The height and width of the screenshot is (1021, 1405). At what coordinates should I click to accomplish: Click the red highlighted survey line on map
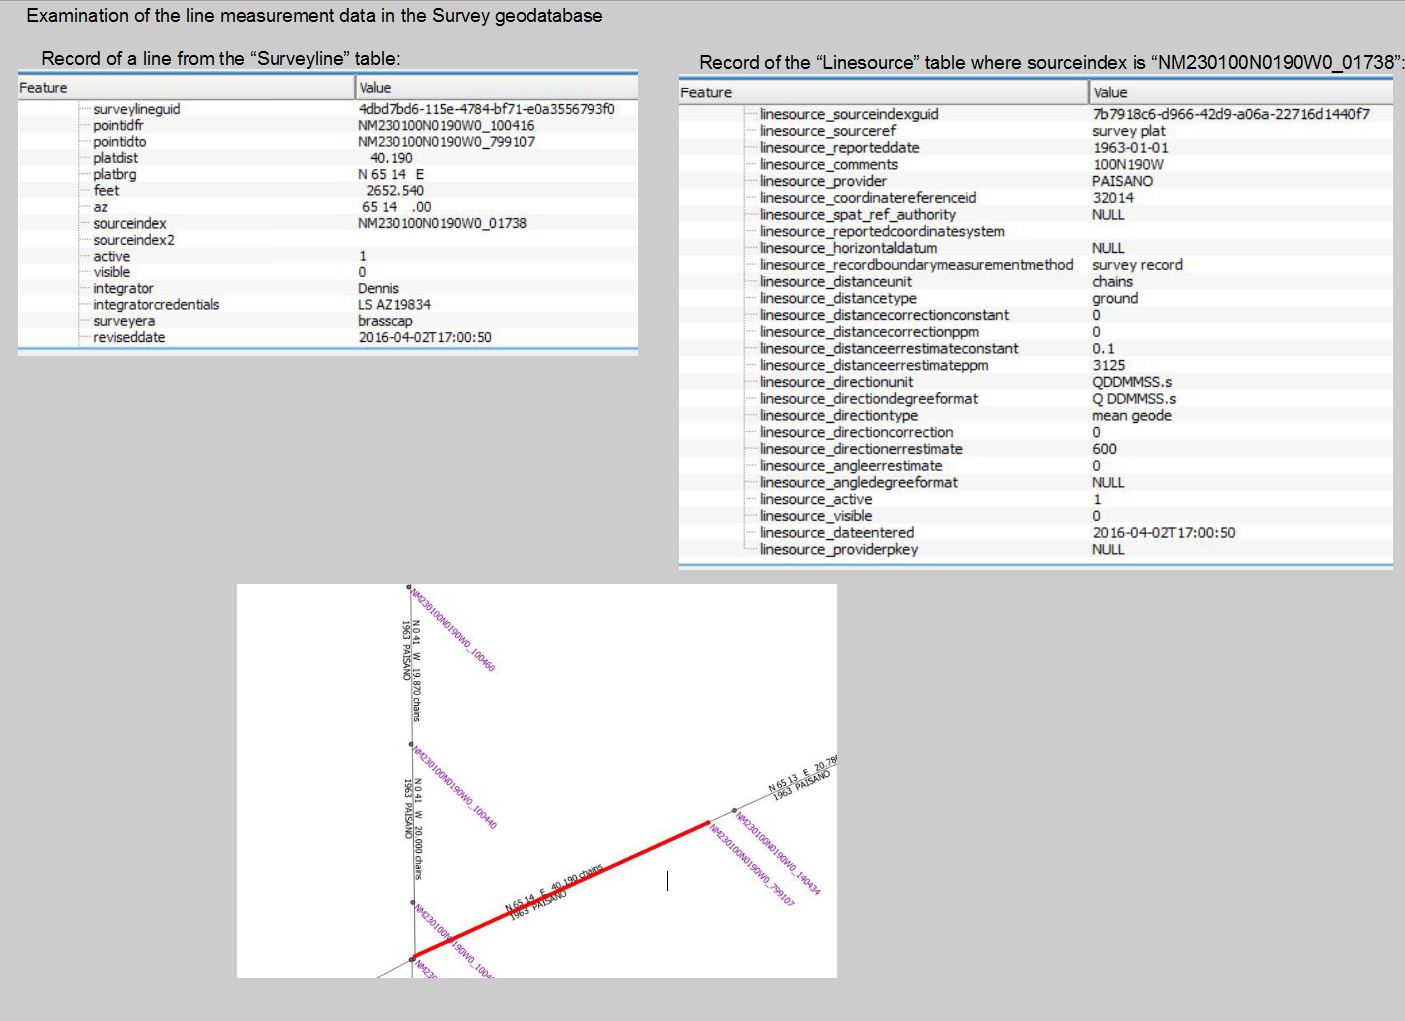click(561, 890)
